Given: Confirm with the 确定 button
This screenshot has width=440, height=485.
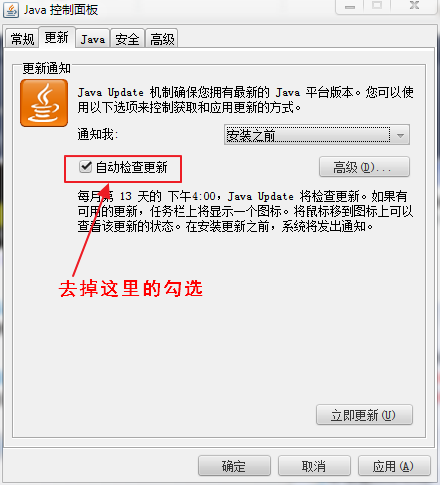Looking at the screenshot, I should (234, 466).
